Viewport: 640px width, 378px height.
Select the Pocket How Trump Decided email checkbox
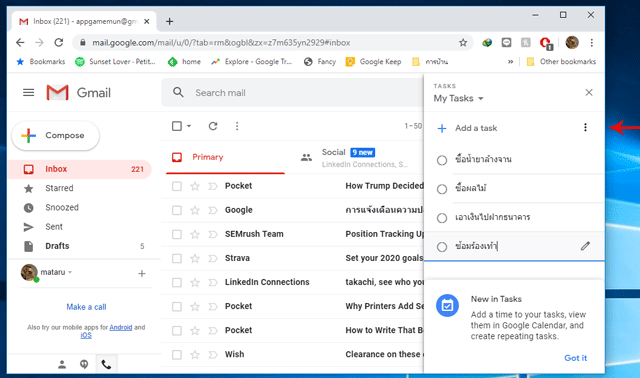coord(177,186)
